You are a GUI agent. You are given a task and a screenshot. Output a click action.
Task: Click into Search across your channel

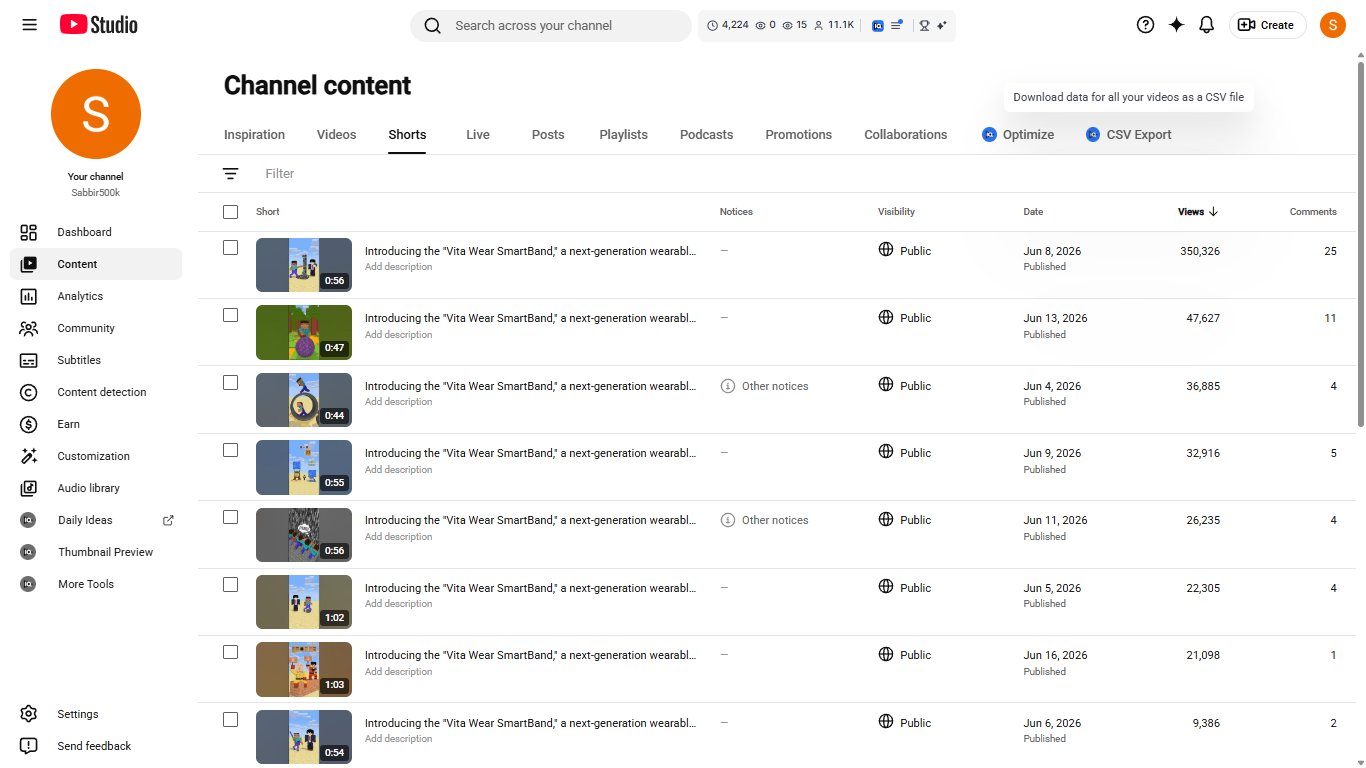pyautogui.click(x=550, y=26)
